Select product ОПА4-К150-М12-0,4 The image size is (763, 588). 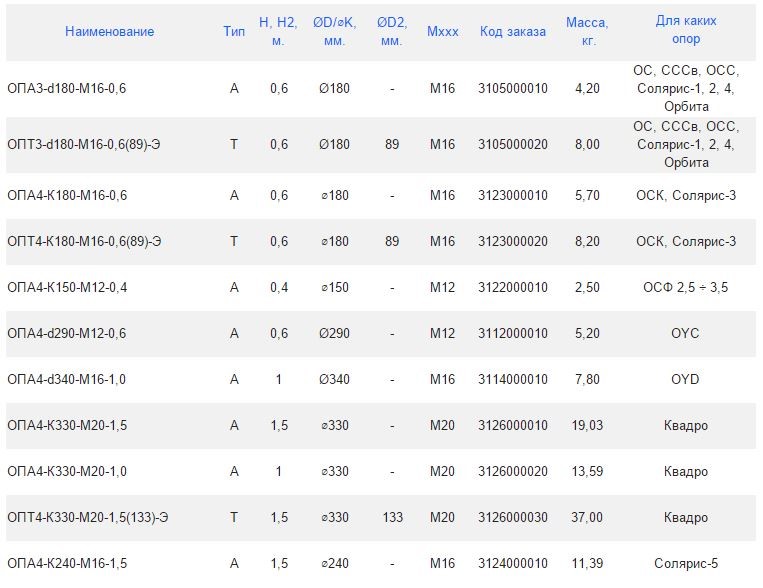tap(67, 287)
